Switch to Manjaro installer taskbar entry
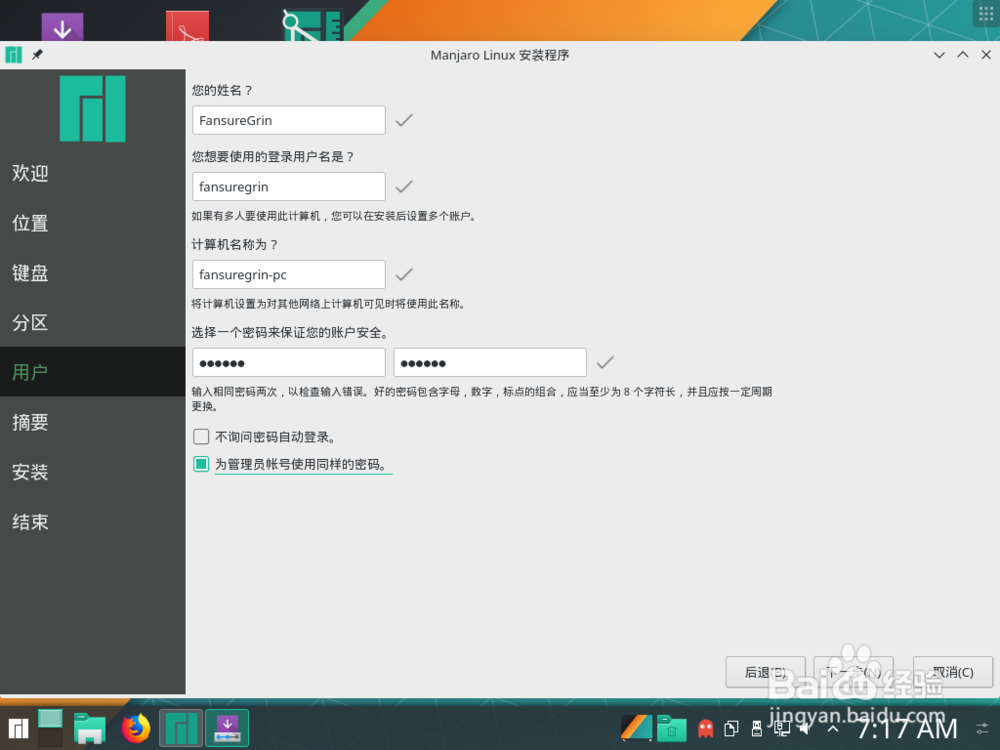Screen dimensions: 1000x750 (181, 728)
